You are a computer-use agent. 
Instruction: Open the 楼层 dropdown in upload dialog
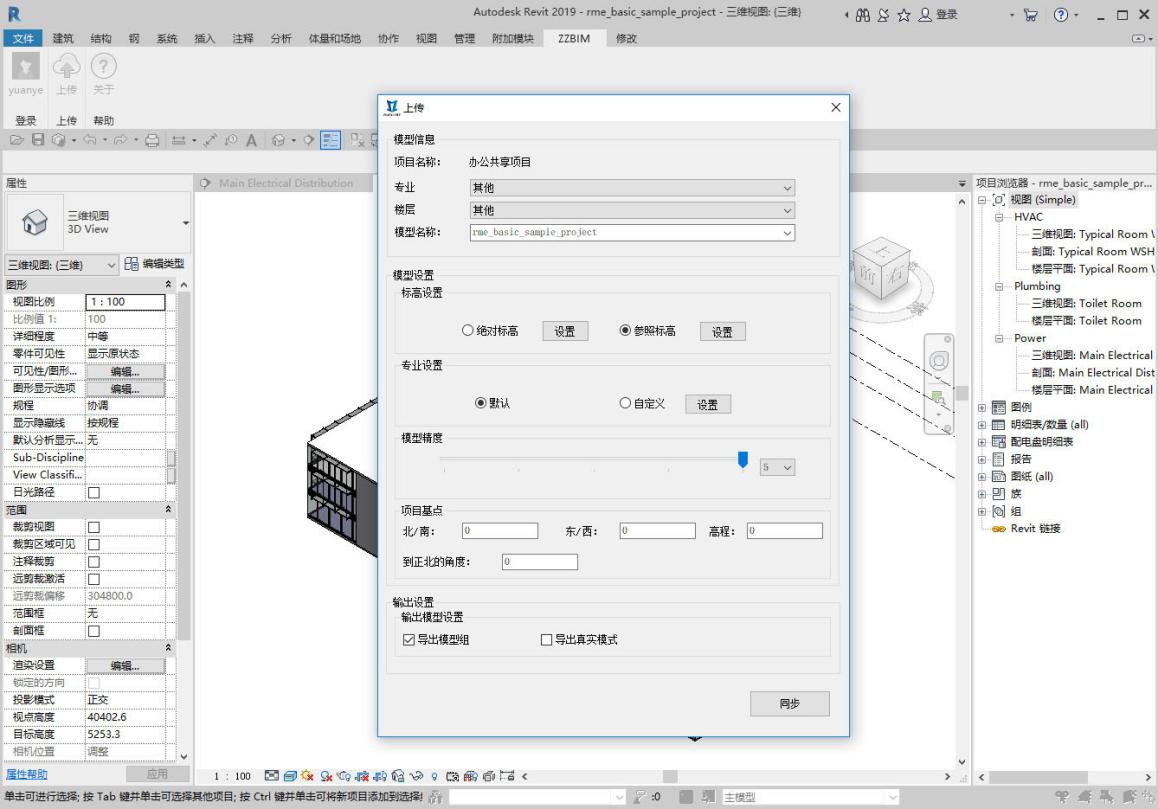tap(632, 211)
